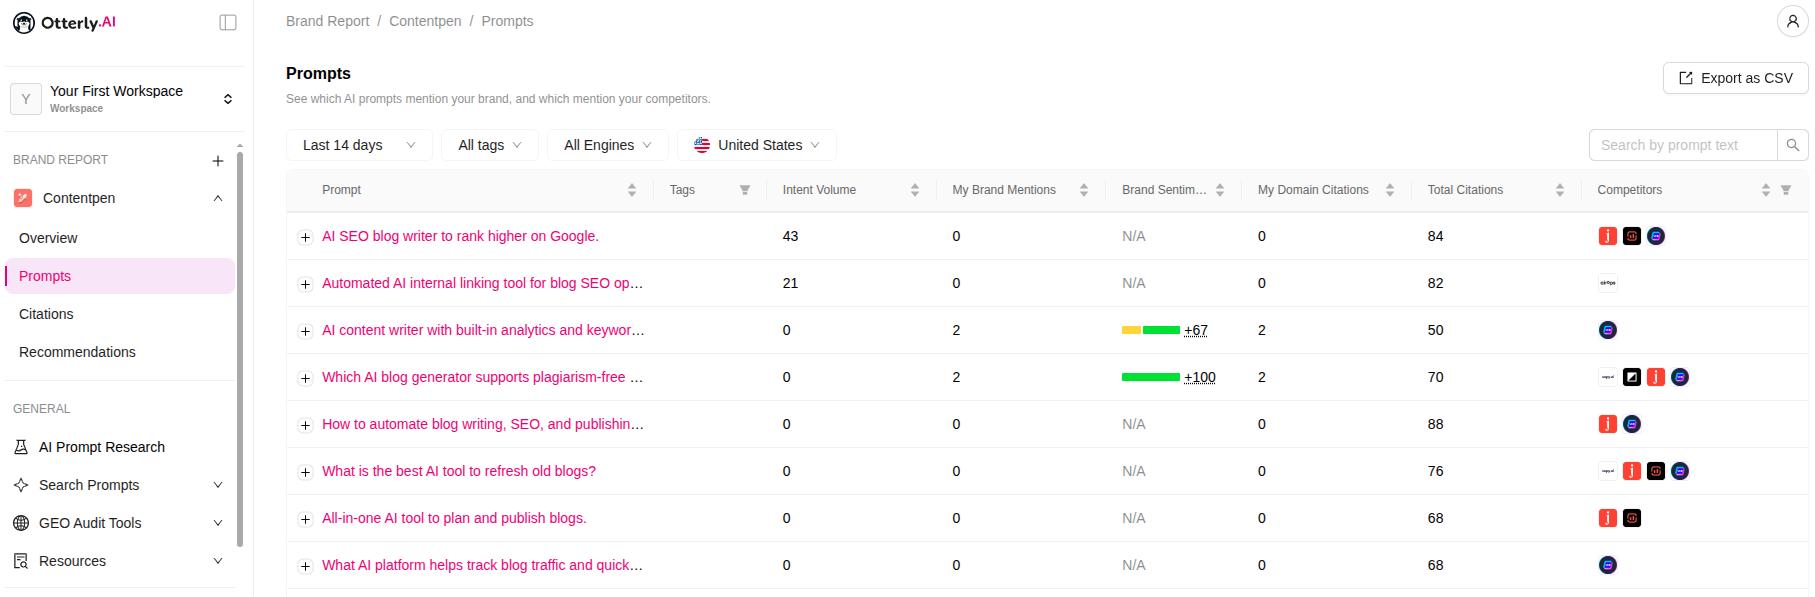Click AI Prompt Research flask icon
Viewport: 1815px width, 597px height.
pyautogui.click(x=21, y=447)
